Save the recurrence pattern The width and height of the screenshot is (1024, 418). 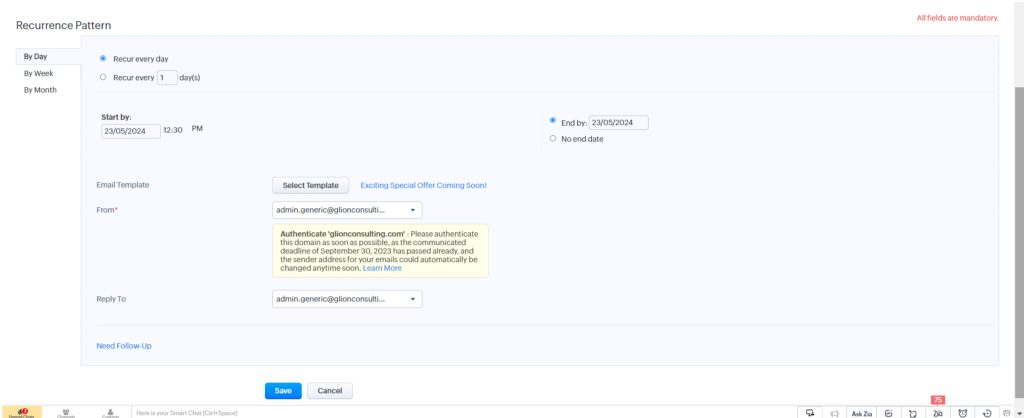tap(283, 391)
